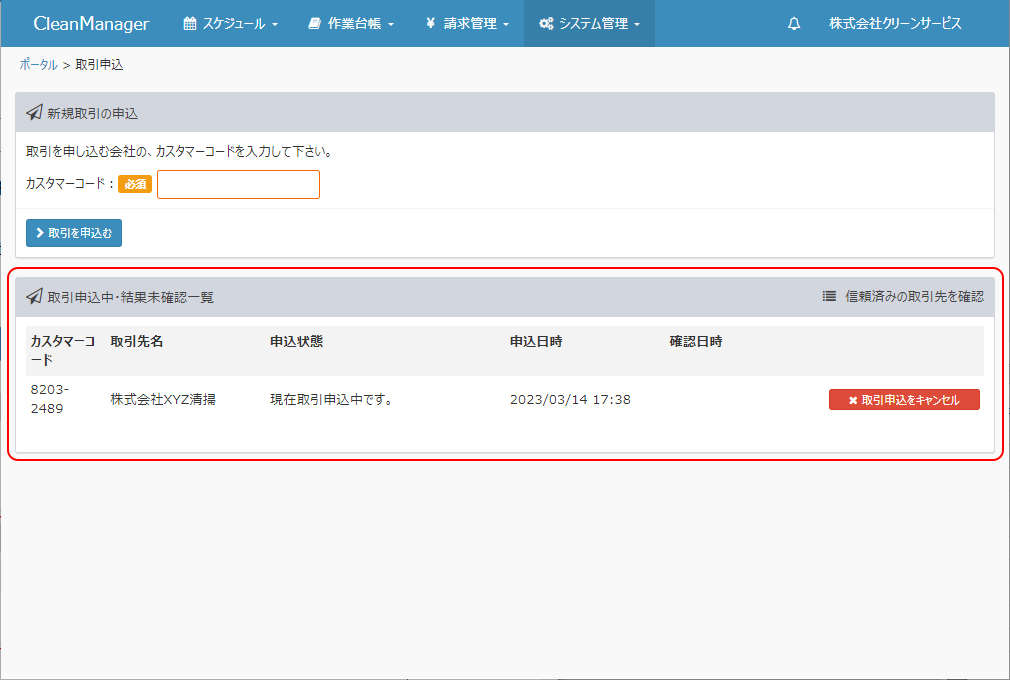Click the list icon beside 信頼済みの取引先を確認
Viewport: 1010px width, 680px height.
click(829, 297)
